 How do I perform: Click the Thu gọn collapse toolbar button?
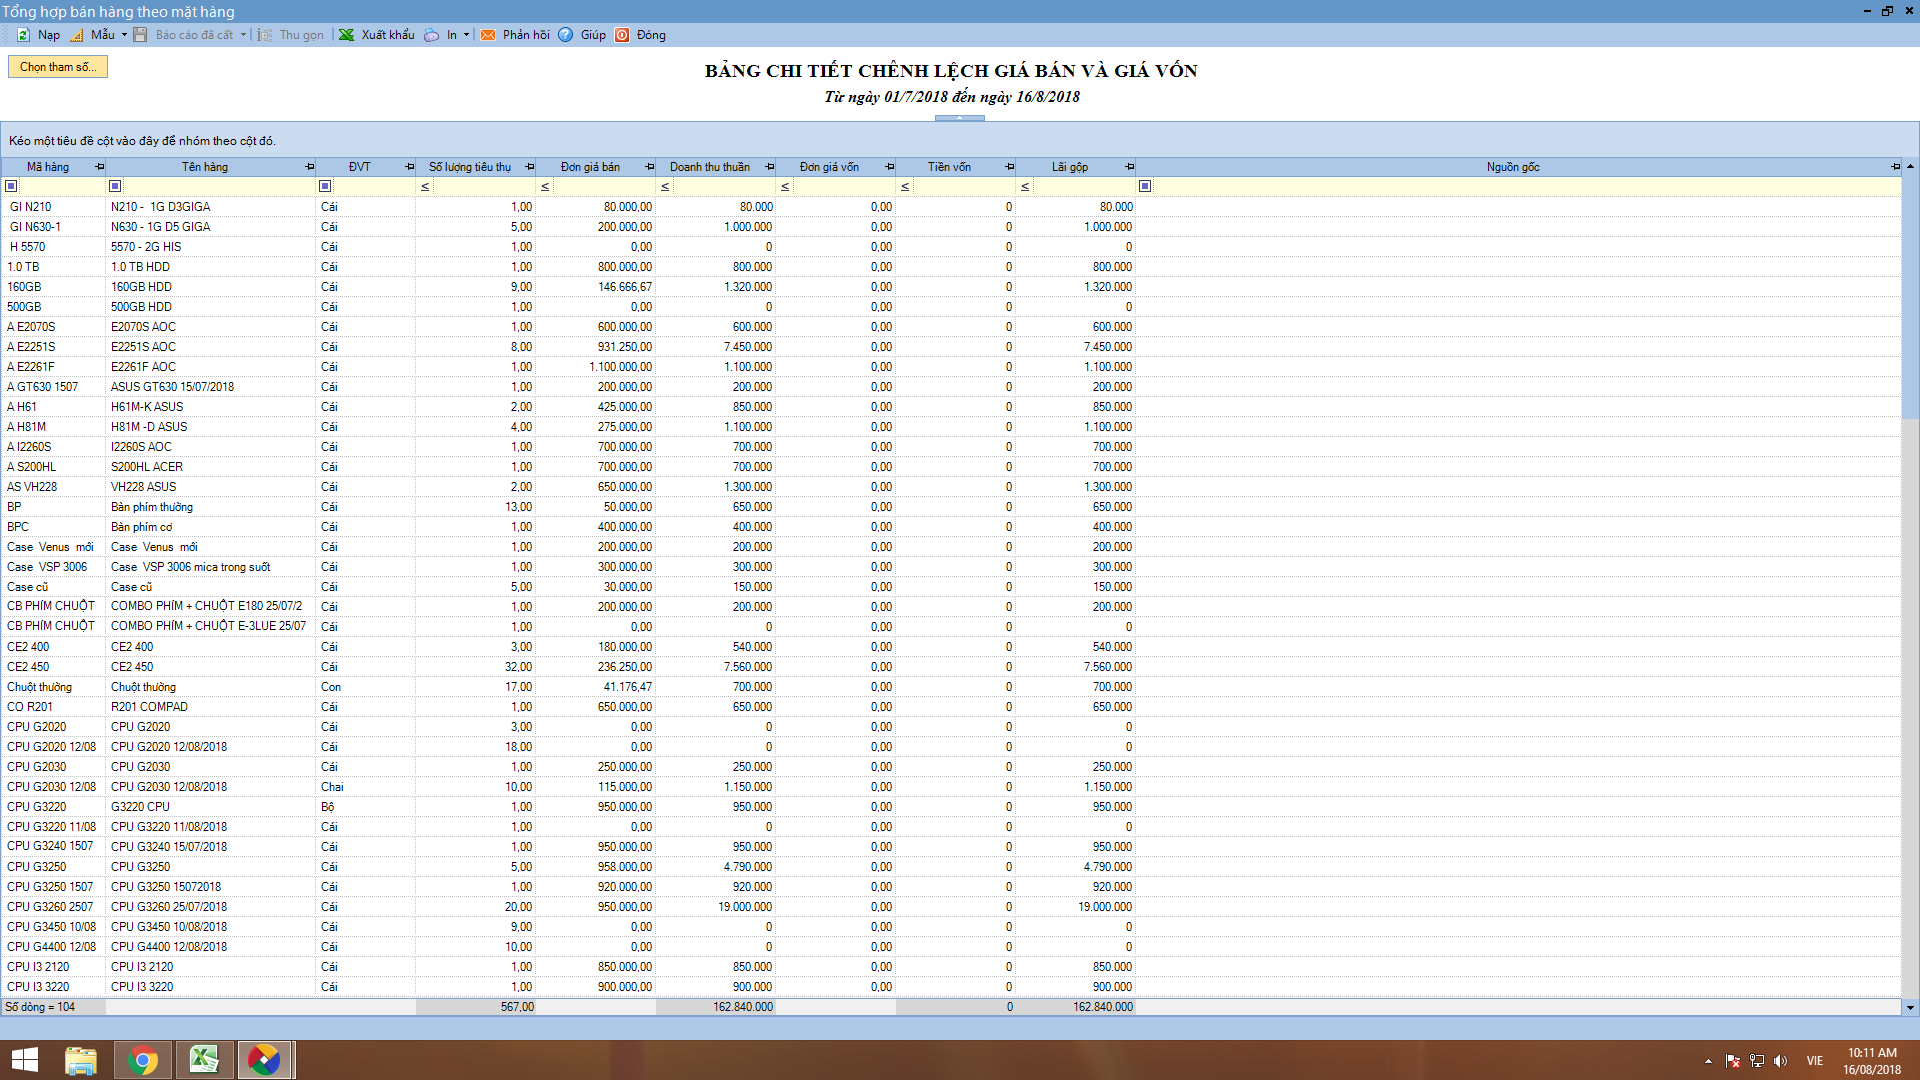tap(291, 35)
